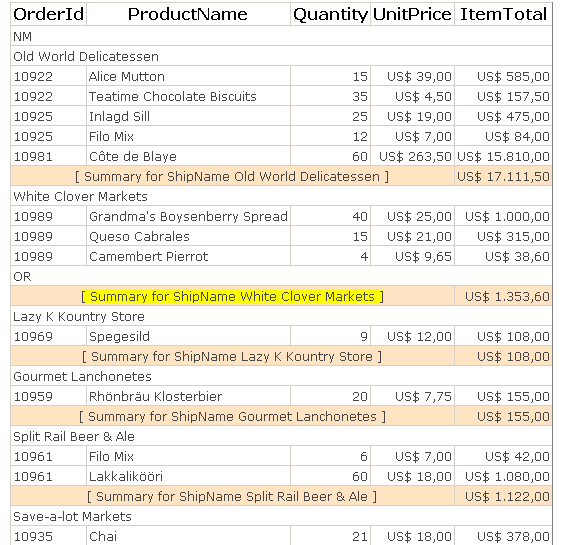Select the Split Rail Beer & Ale group row
Image resolution: width=564 pixels, height=545 pixels.
coord(282,436)
